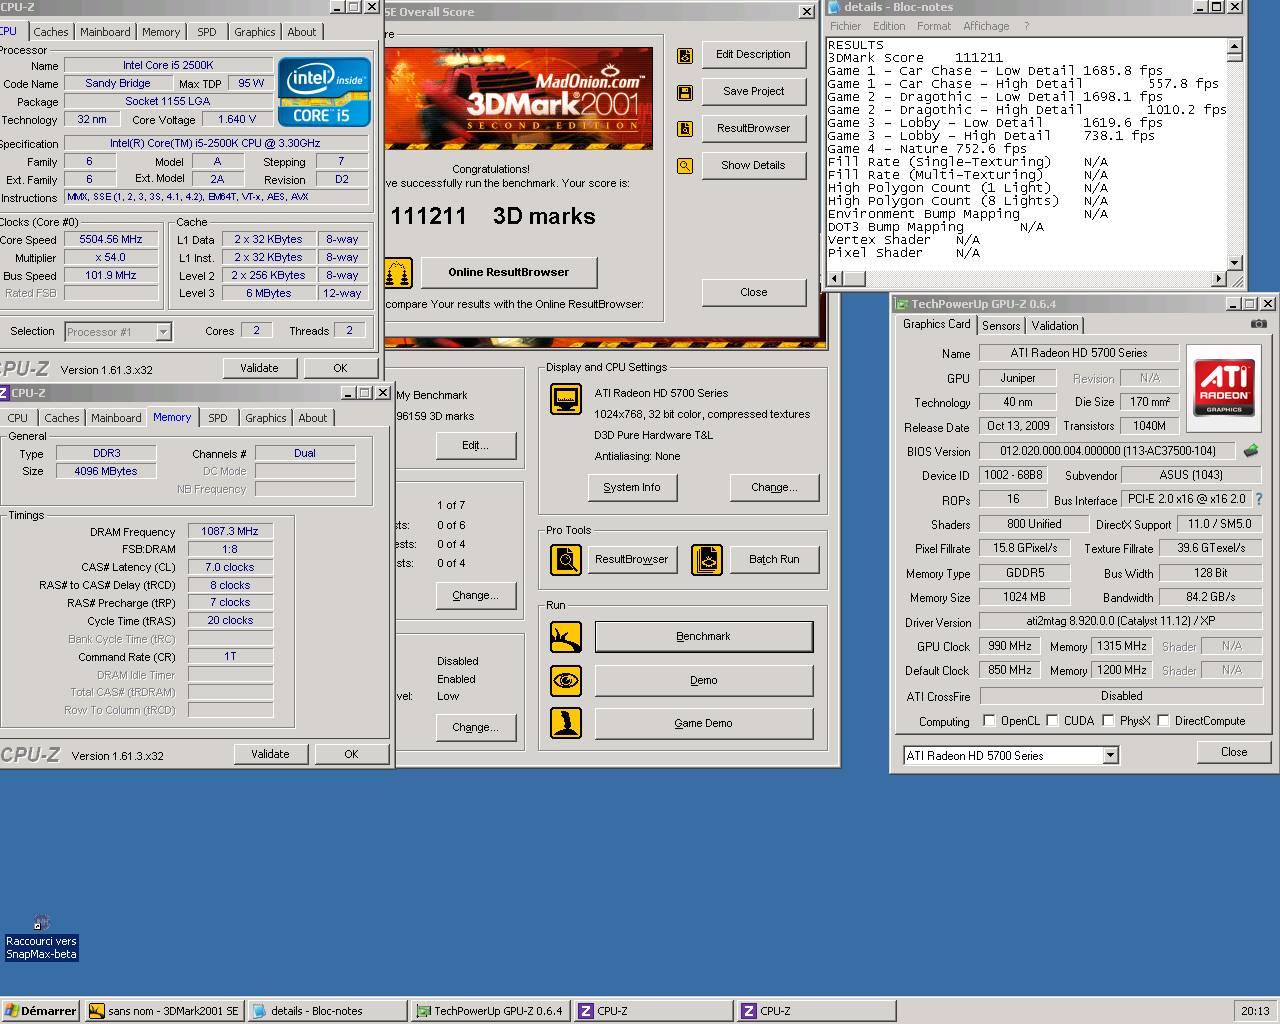The height and width of the screenshot is (1024, 1280).
Task: Click the green BIOS save chip icon in GPU-Z
Action: (1250, 451)
